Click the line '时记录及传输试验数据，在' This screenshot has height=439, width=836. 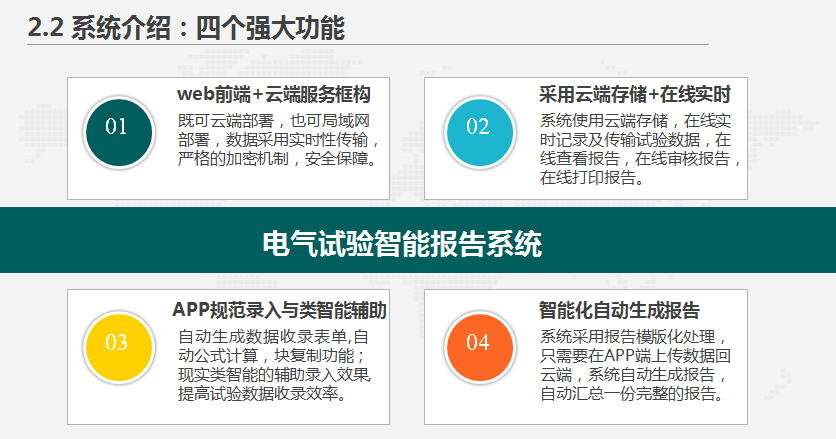click(x=635, y=140)
